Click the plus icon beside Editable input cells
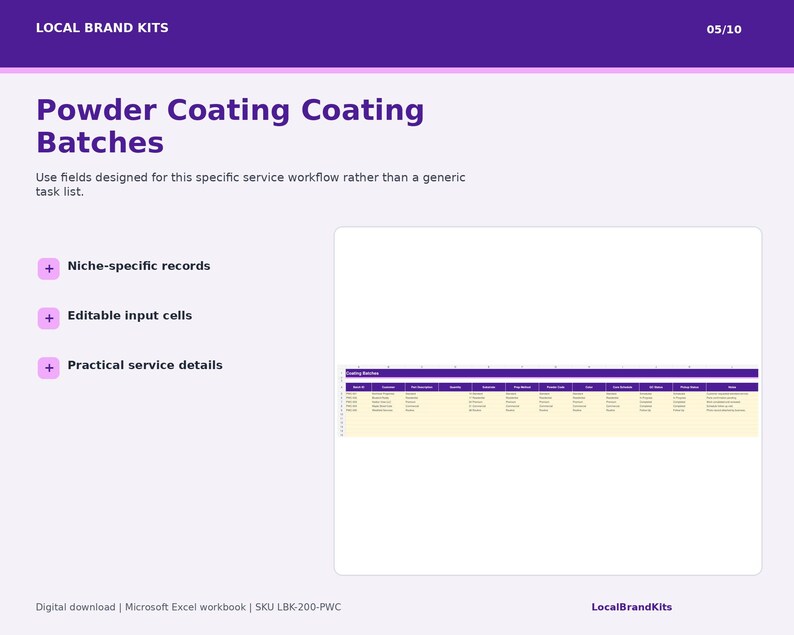This screenshot has height=635, width=794. 49,318
